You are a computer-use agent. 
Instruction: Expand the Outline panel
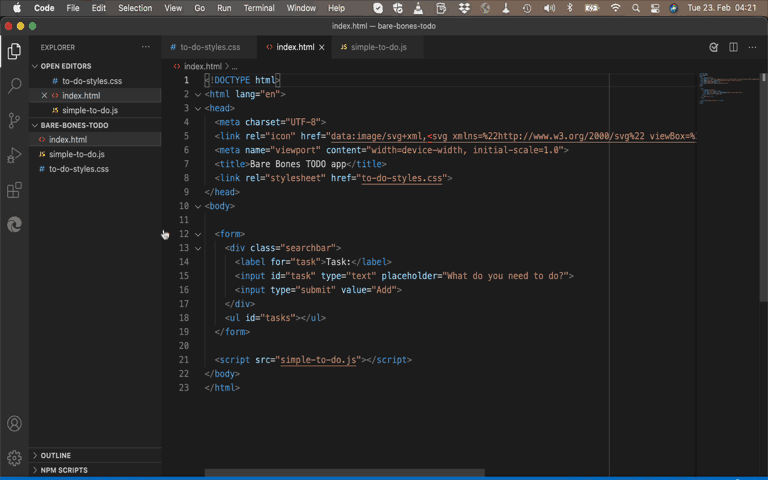pos(56,455)
